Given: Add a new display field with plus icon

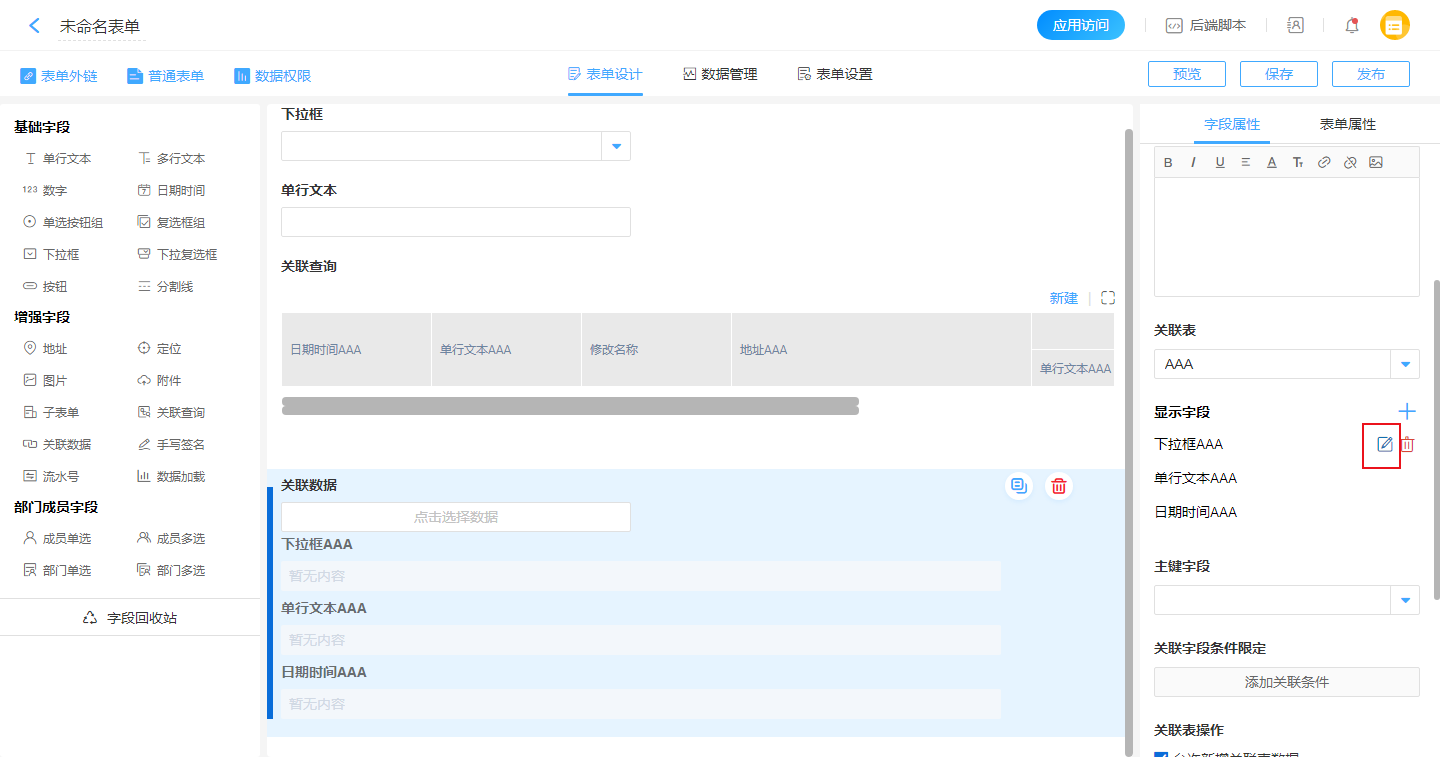Looking at the screenshot, I should 1407,411.
